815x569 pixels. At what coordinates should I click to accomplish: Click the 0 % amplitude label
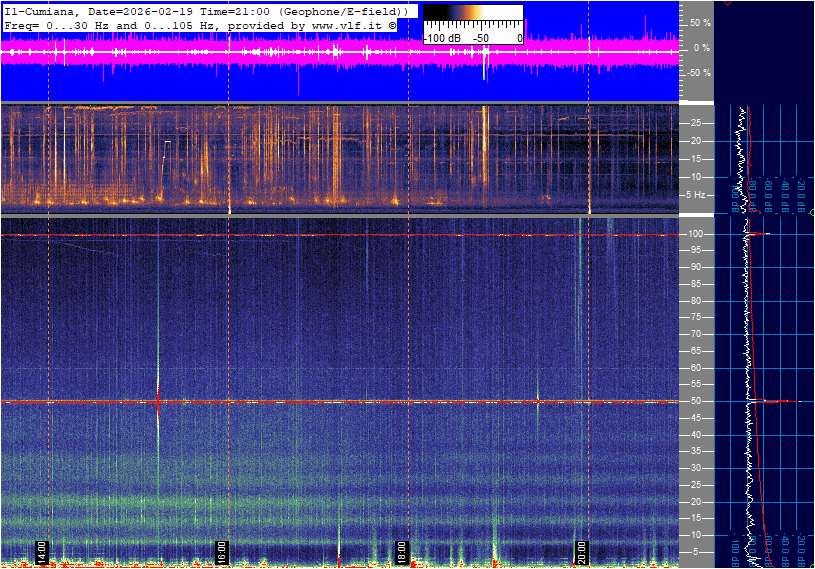[701, 47]
